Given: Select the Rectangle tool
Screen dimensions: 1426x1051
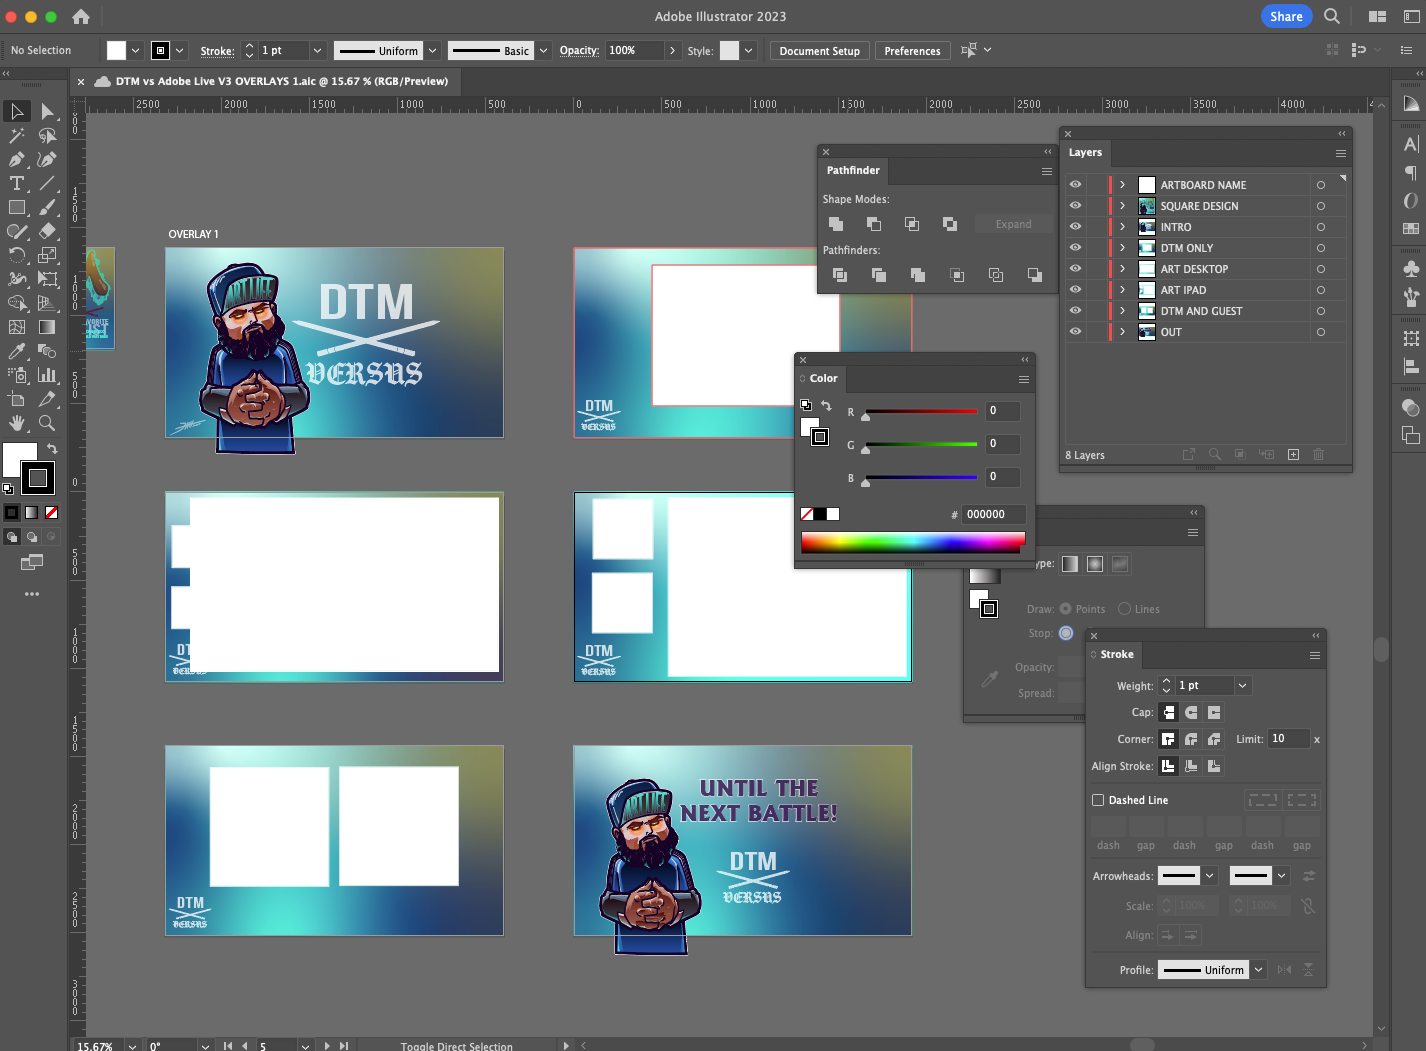Looking at the screenshot, I should click(17, 207).
